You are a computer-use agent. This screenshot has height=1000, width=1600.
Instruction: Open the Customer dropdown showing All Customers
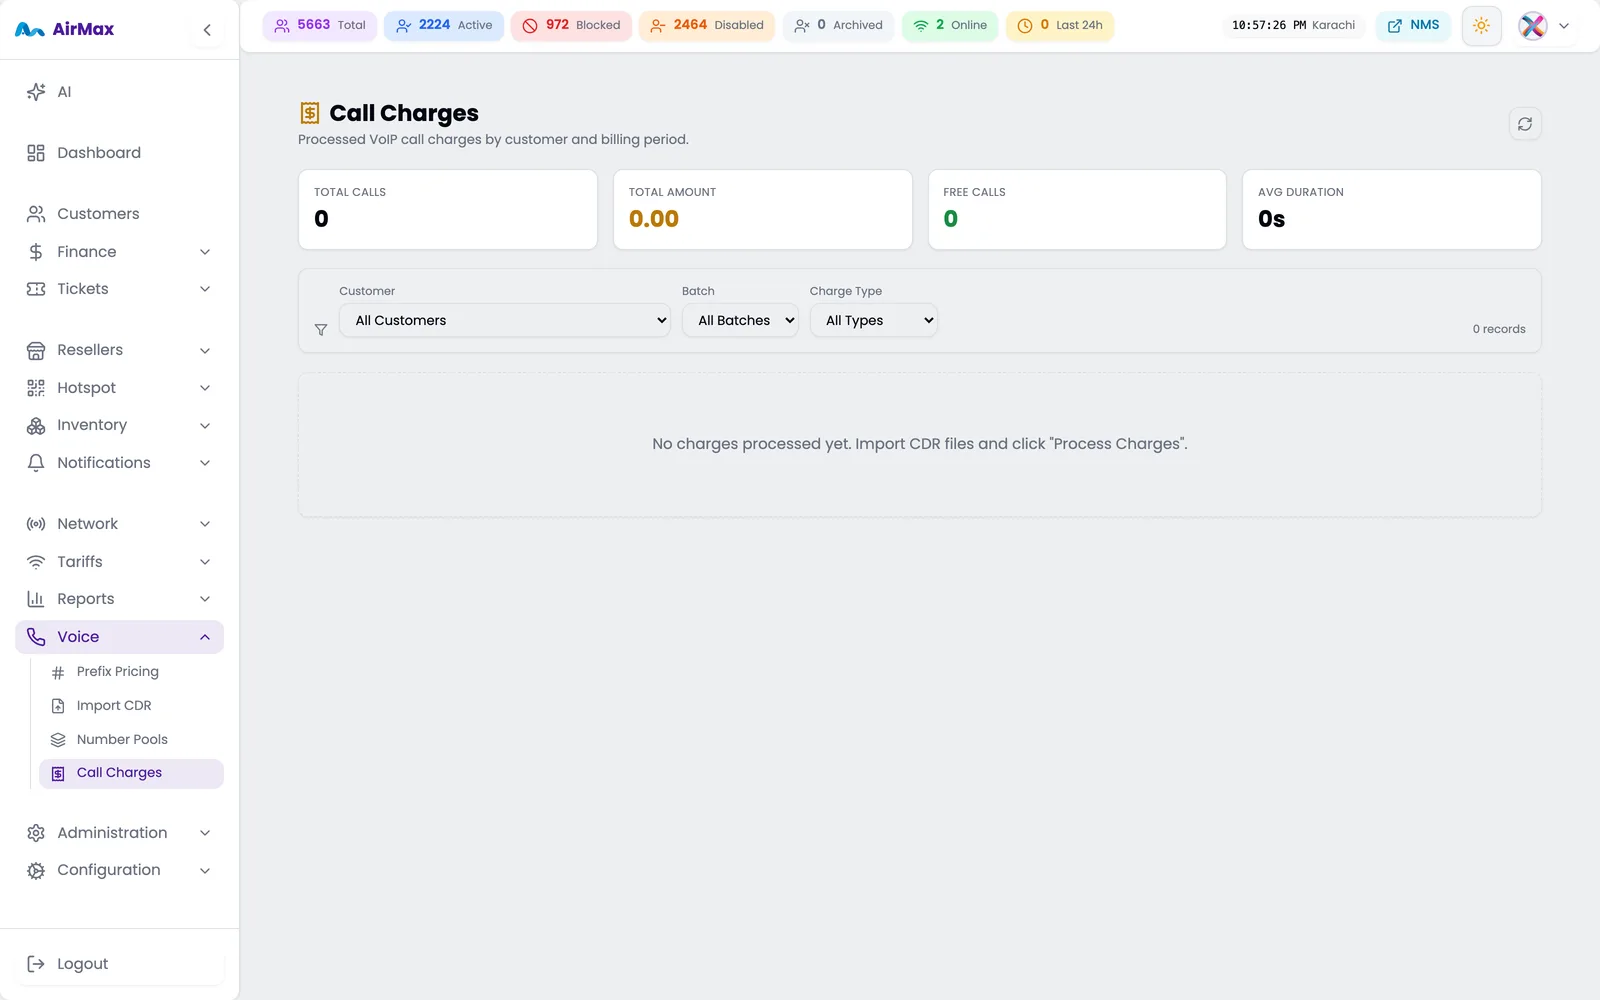click(505, 320)
